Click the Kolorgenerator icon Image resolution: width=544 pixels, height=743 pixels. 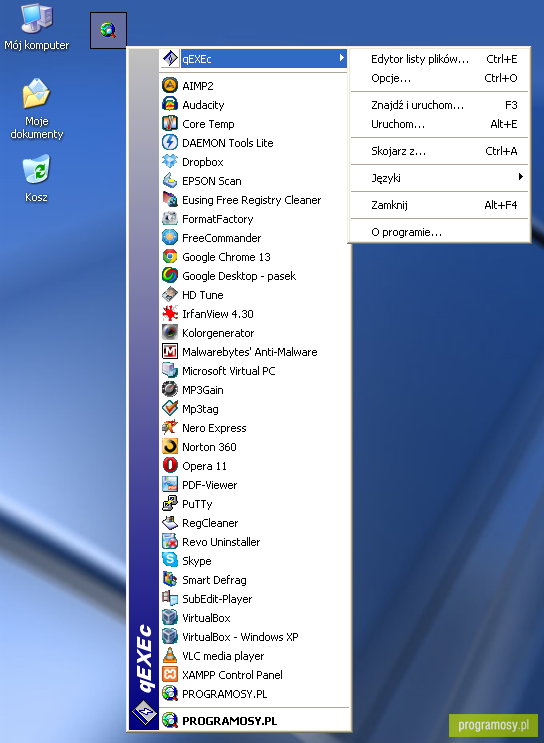point(170,333)
